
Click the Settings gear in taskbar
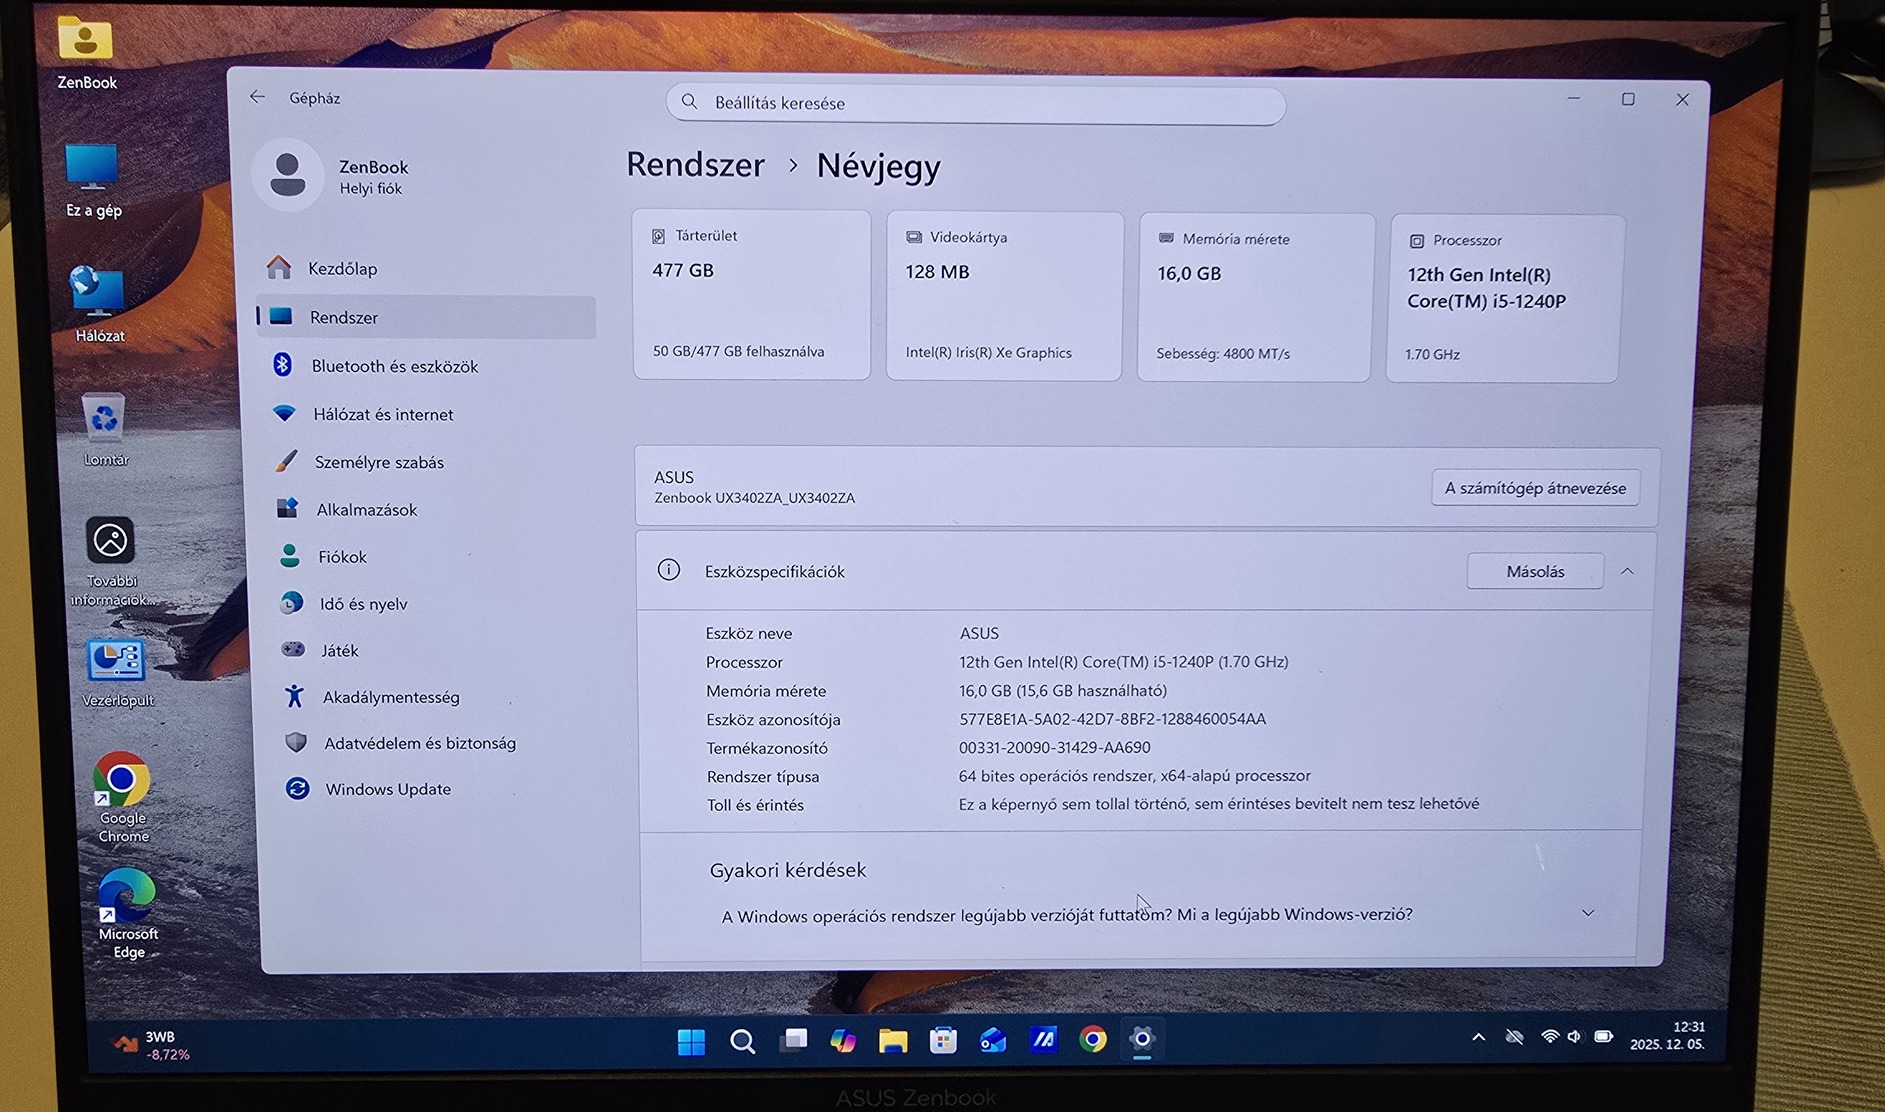click(1142, 1039)
